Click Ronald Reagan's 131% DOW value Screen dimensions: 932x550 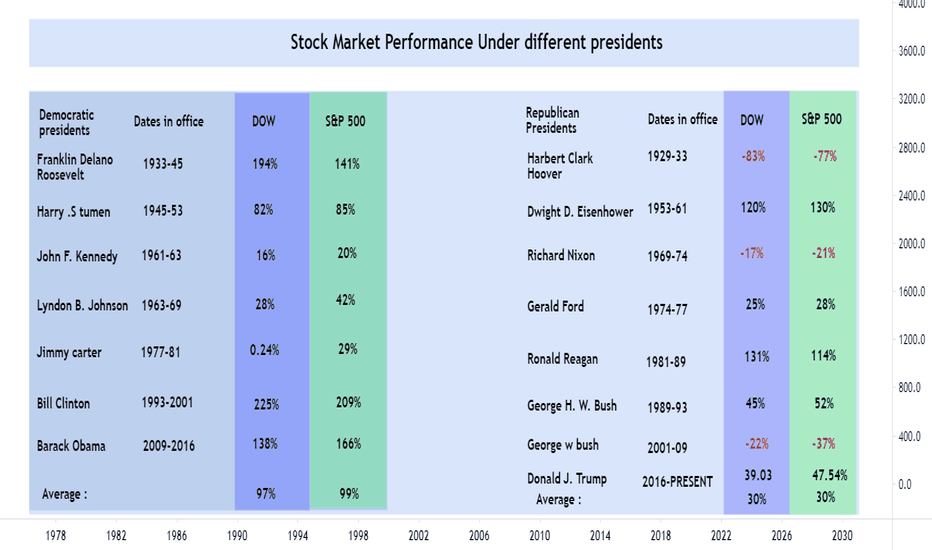[x=757, y=357]
